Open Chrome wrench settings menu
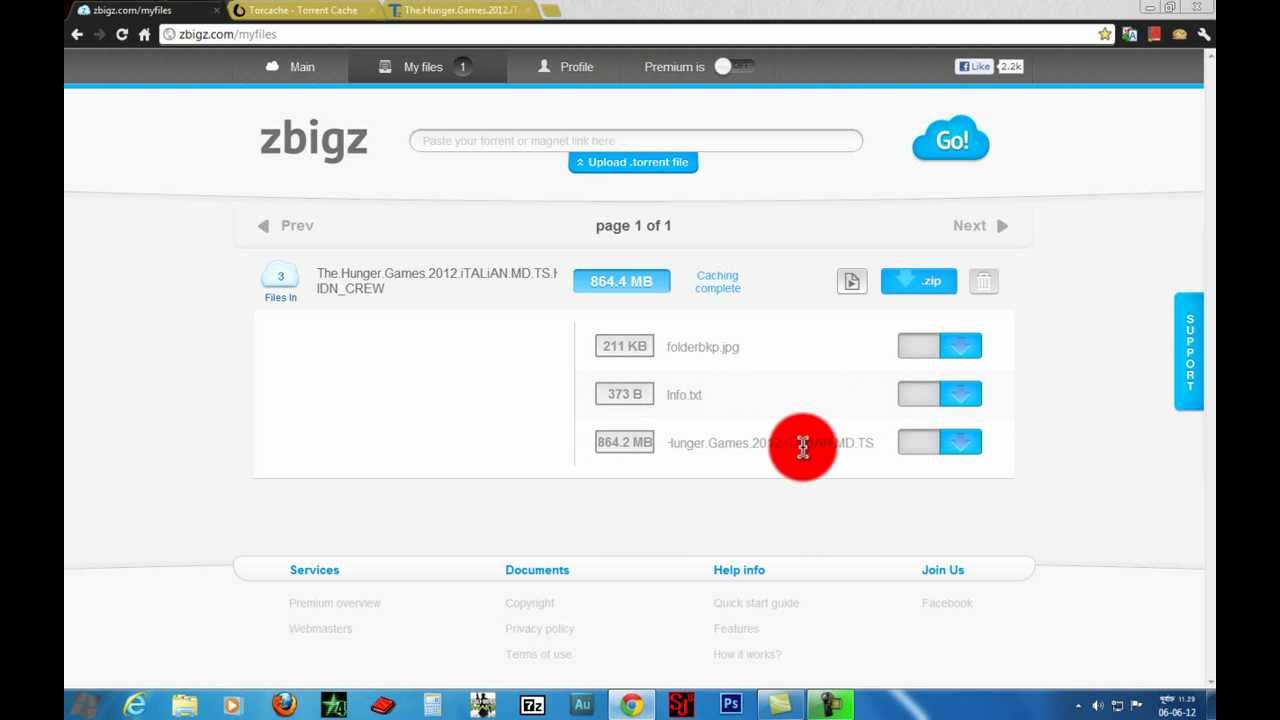This screenshot has width=1280, height=720. coord(1204,34)
